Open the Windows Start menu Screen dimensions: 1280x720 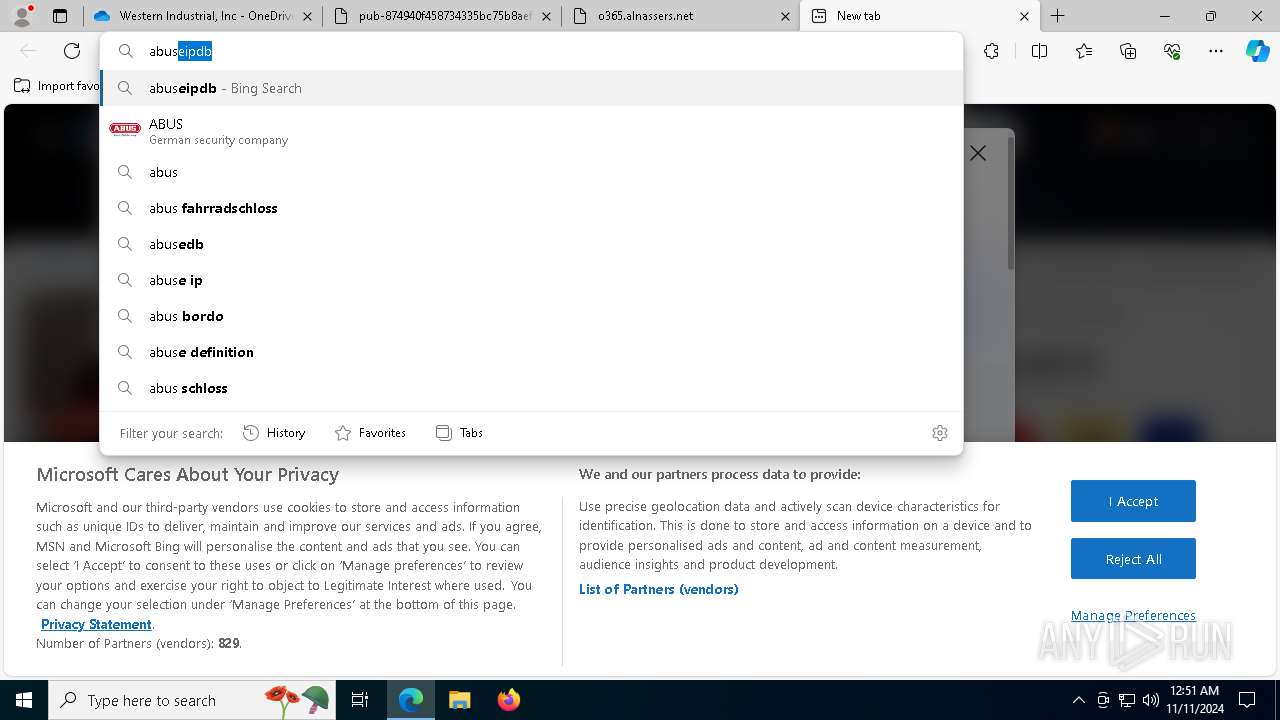pos(24,700)
